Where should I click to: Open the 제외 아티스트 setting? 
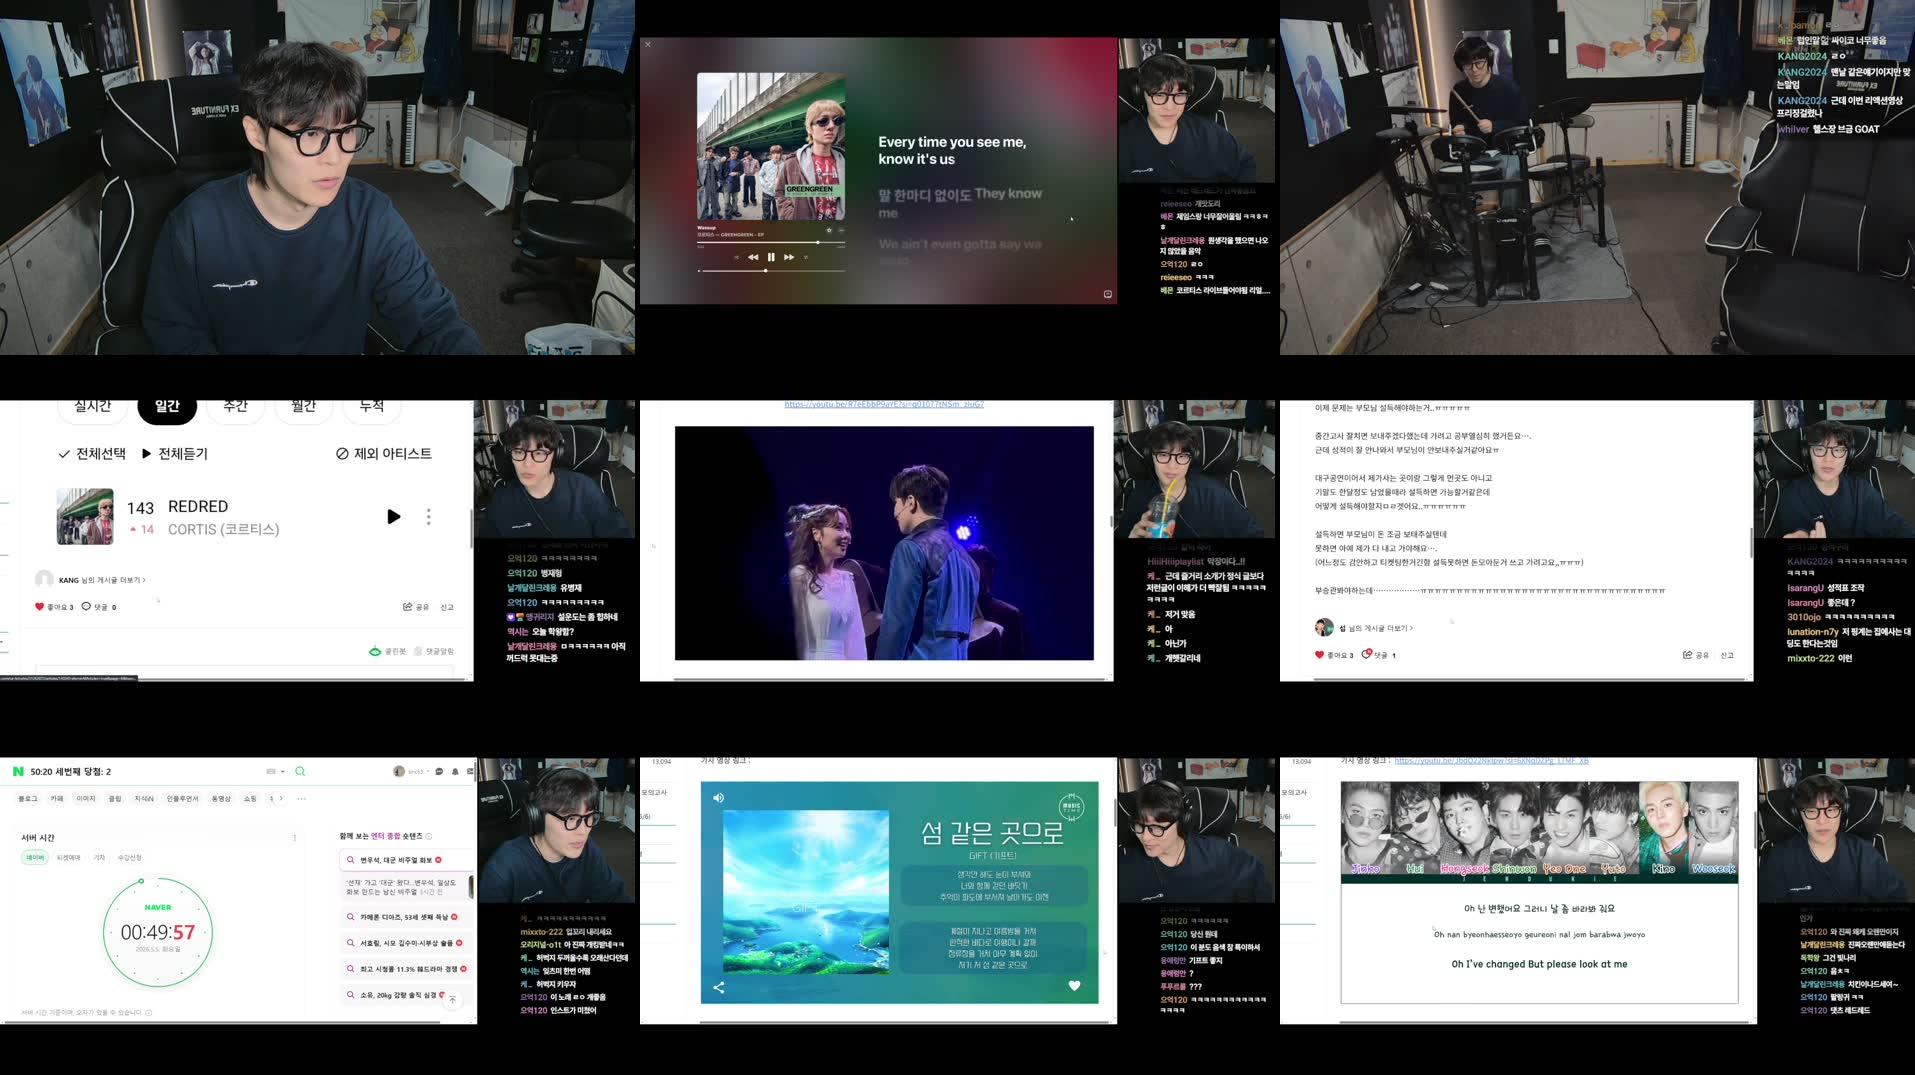click(384, 453)
